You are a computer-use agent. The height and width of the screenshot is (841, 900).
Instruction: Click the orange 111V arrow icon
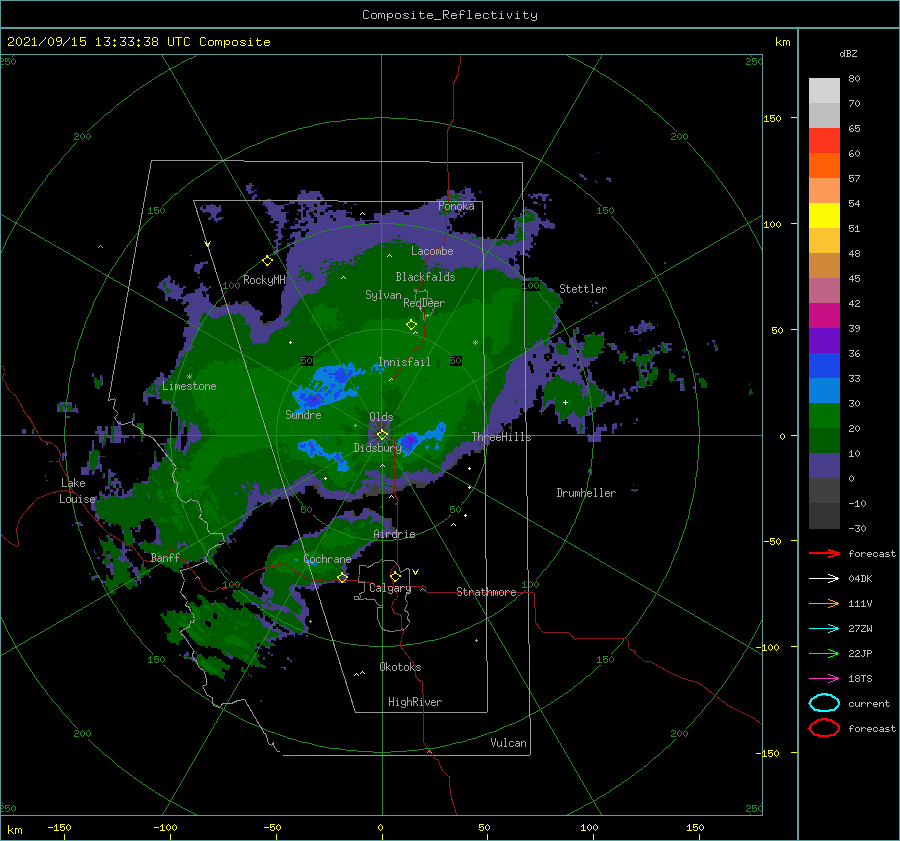pyautogui.click(x=824, y=603)
